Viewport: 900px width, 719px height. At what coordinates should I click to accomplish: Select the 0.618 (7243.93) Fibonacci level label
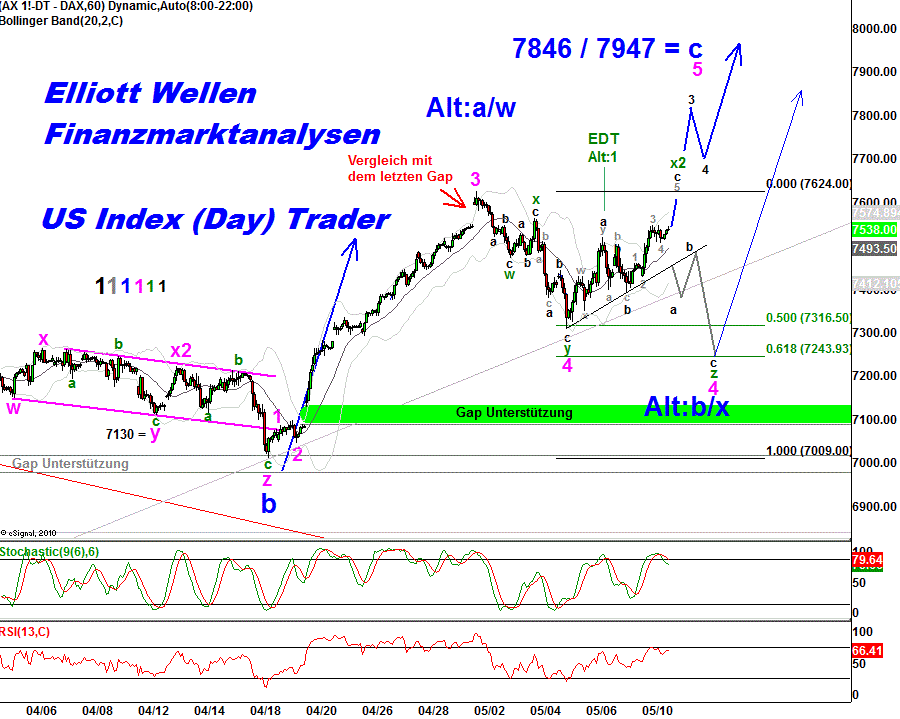tap(808, 347)
